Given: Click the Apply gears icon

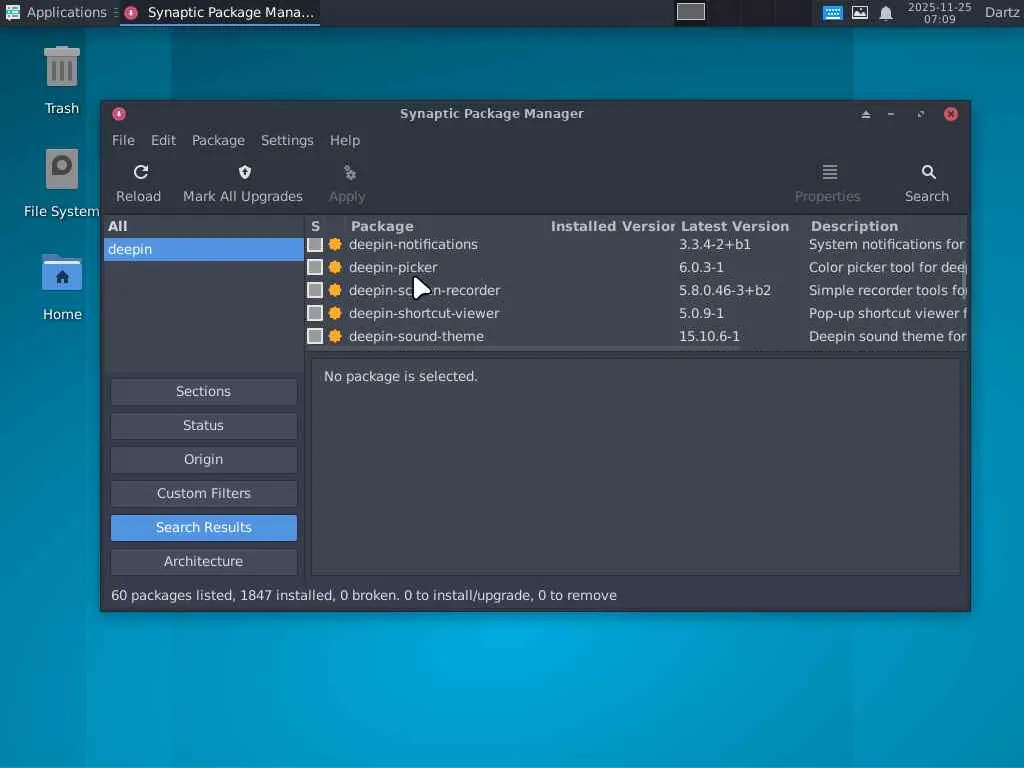Looking at the screenshot, I should (349, 172).
